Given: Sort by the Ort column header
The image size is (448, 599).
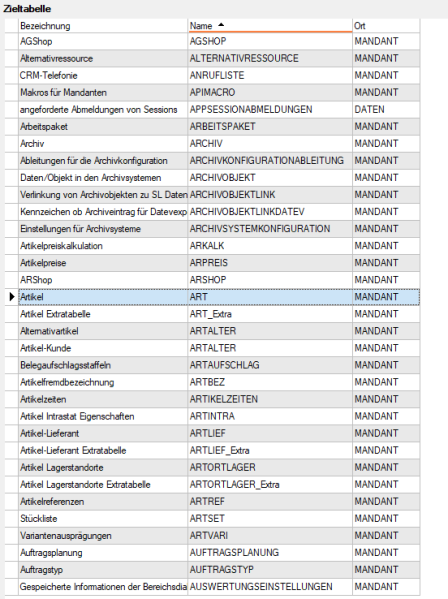Looking at the screenshot, I should click(x=386, y=26).
